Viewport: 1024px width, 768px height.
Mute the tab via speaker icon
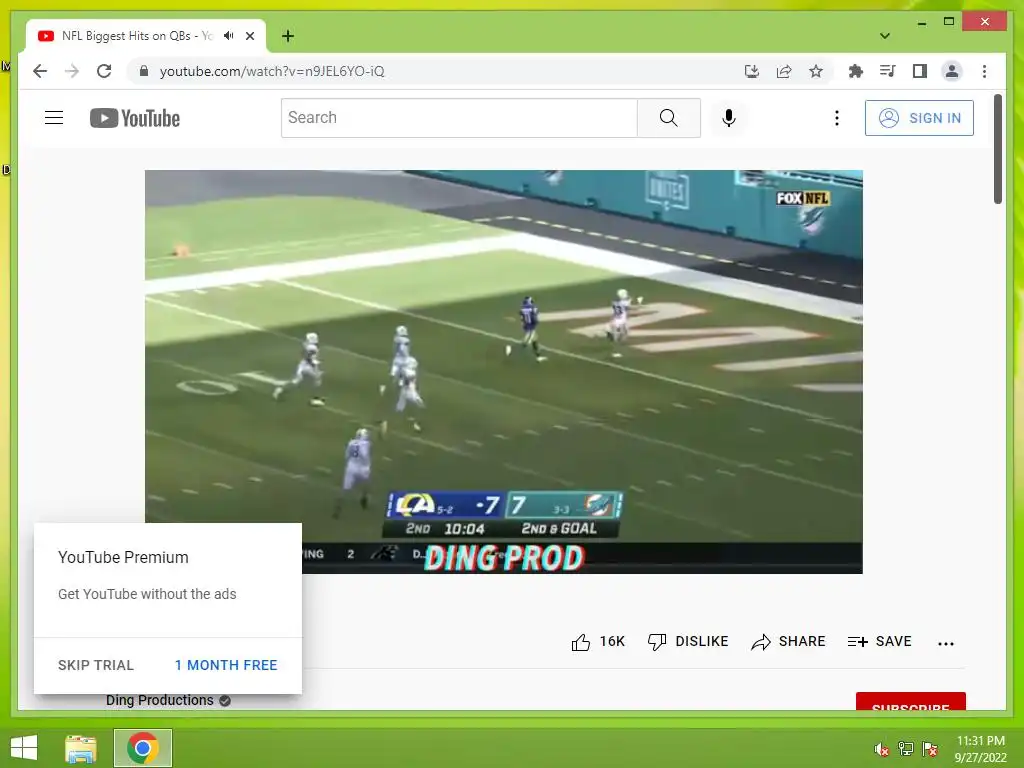(229, 36)
